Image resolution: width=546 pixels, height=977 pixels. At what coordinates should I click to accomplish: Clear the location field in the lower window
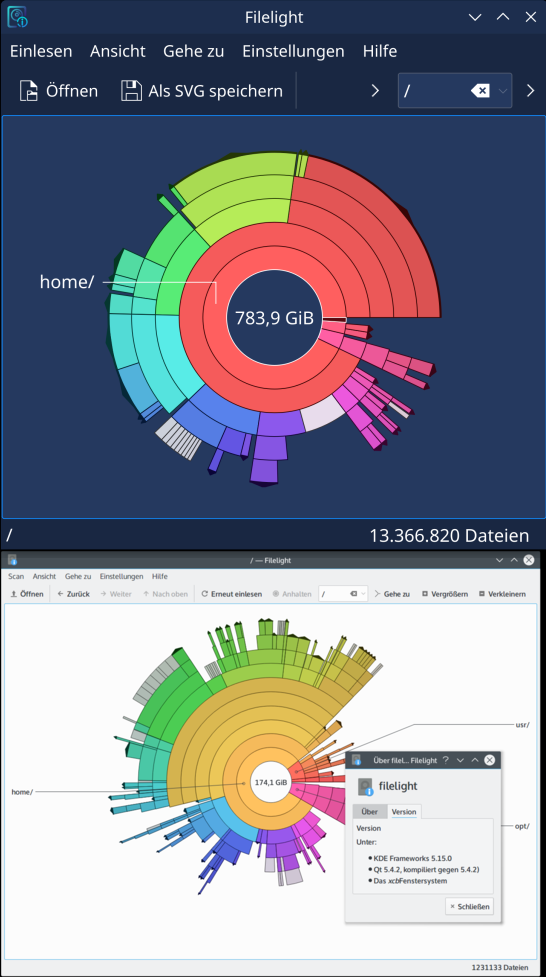point(353,594)
